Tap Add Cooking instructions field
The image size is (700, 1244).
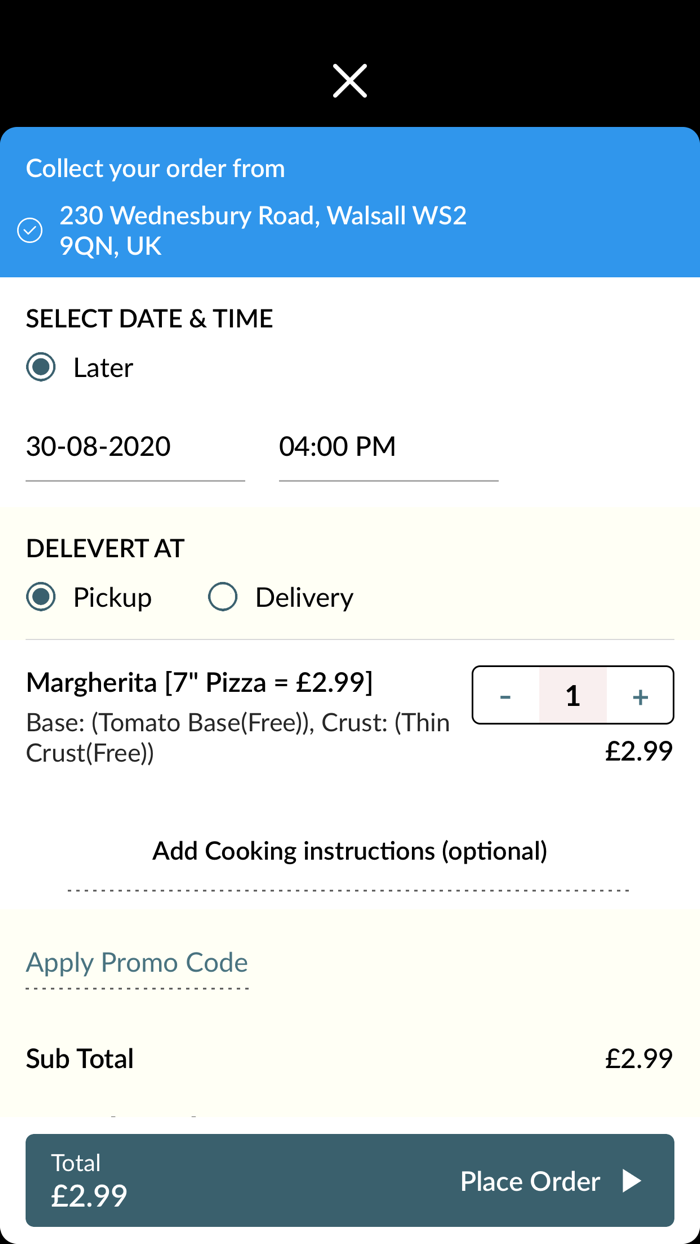coord(349,851)
